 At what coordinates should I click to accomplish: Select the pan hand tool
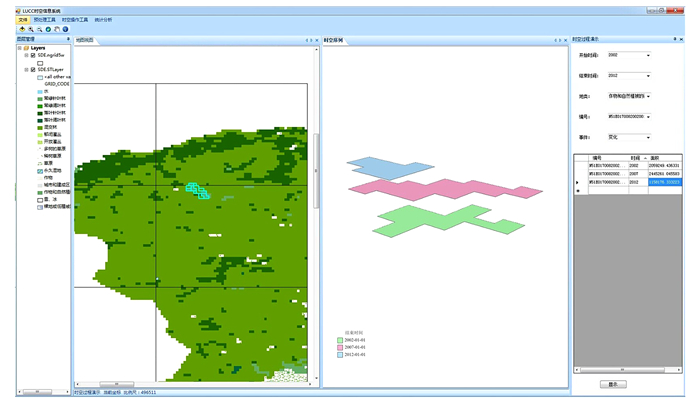[56, 29]
